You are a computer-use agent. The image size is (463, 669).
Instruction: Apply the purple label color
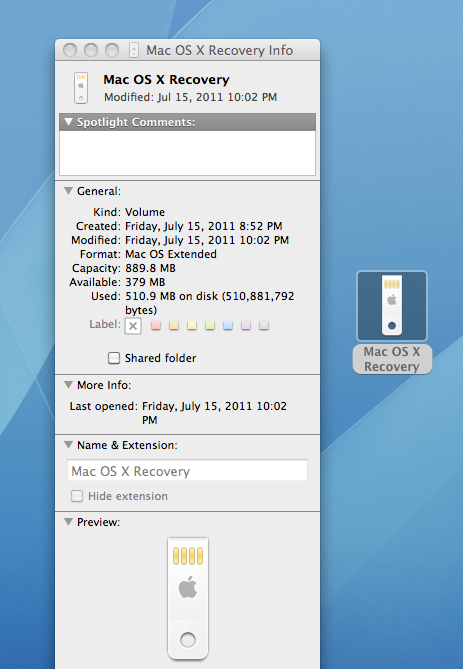click(x=246, y=326)
